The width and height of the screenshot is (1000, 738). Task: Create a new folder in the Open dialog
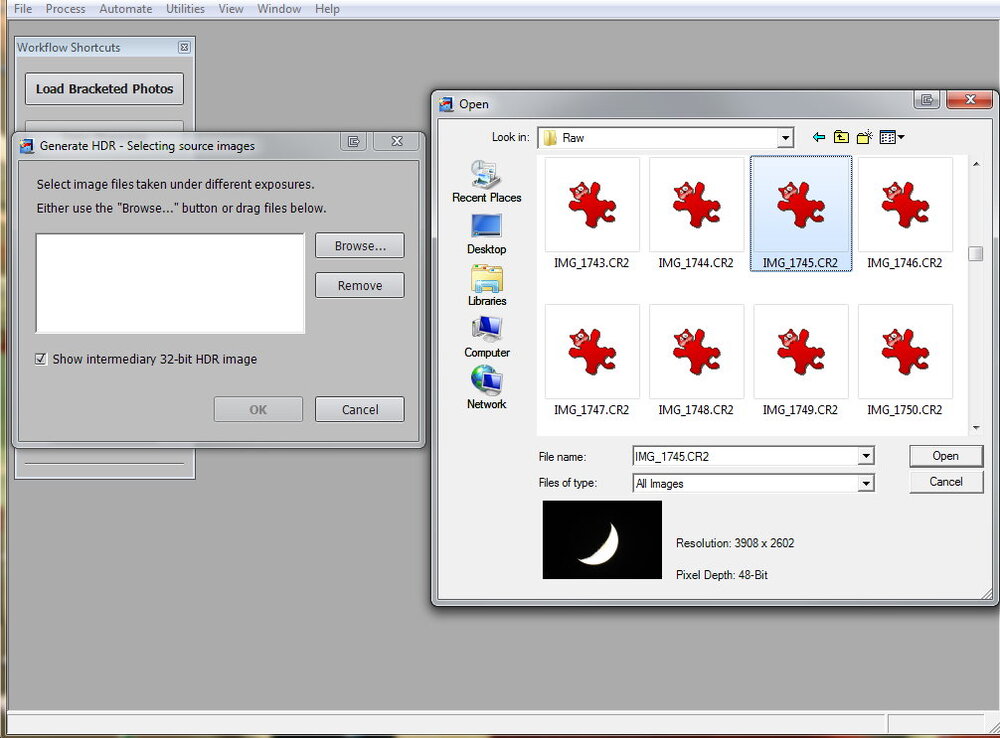(864, 137)
